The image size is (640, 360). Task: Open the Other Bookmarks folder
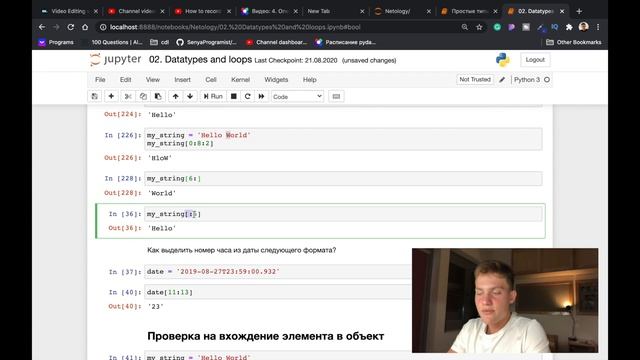(574, 42)
